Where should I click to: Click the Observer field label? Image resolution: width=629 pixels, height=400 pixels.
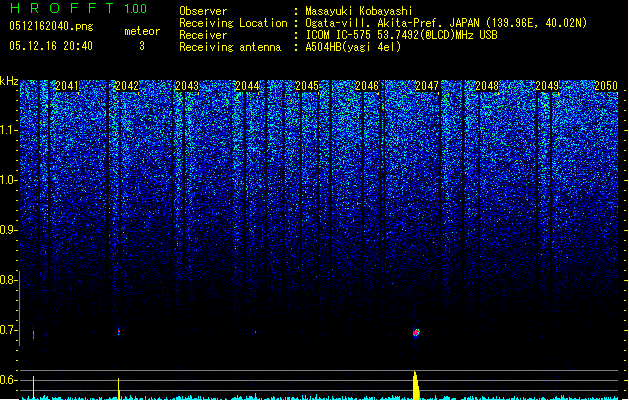(x=203, y=11)
